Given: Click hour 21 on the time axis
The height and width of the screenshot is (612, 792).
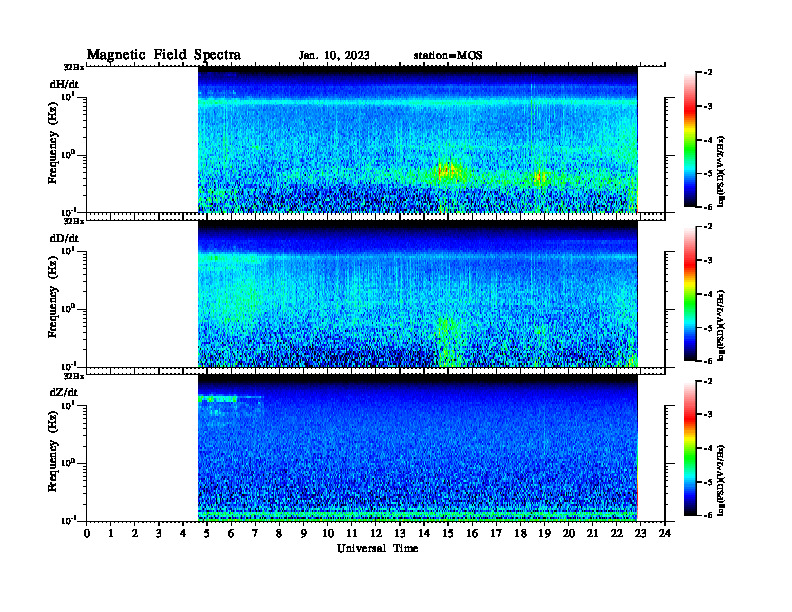Looking at the screenshot, I should click(x=592, y=534).
